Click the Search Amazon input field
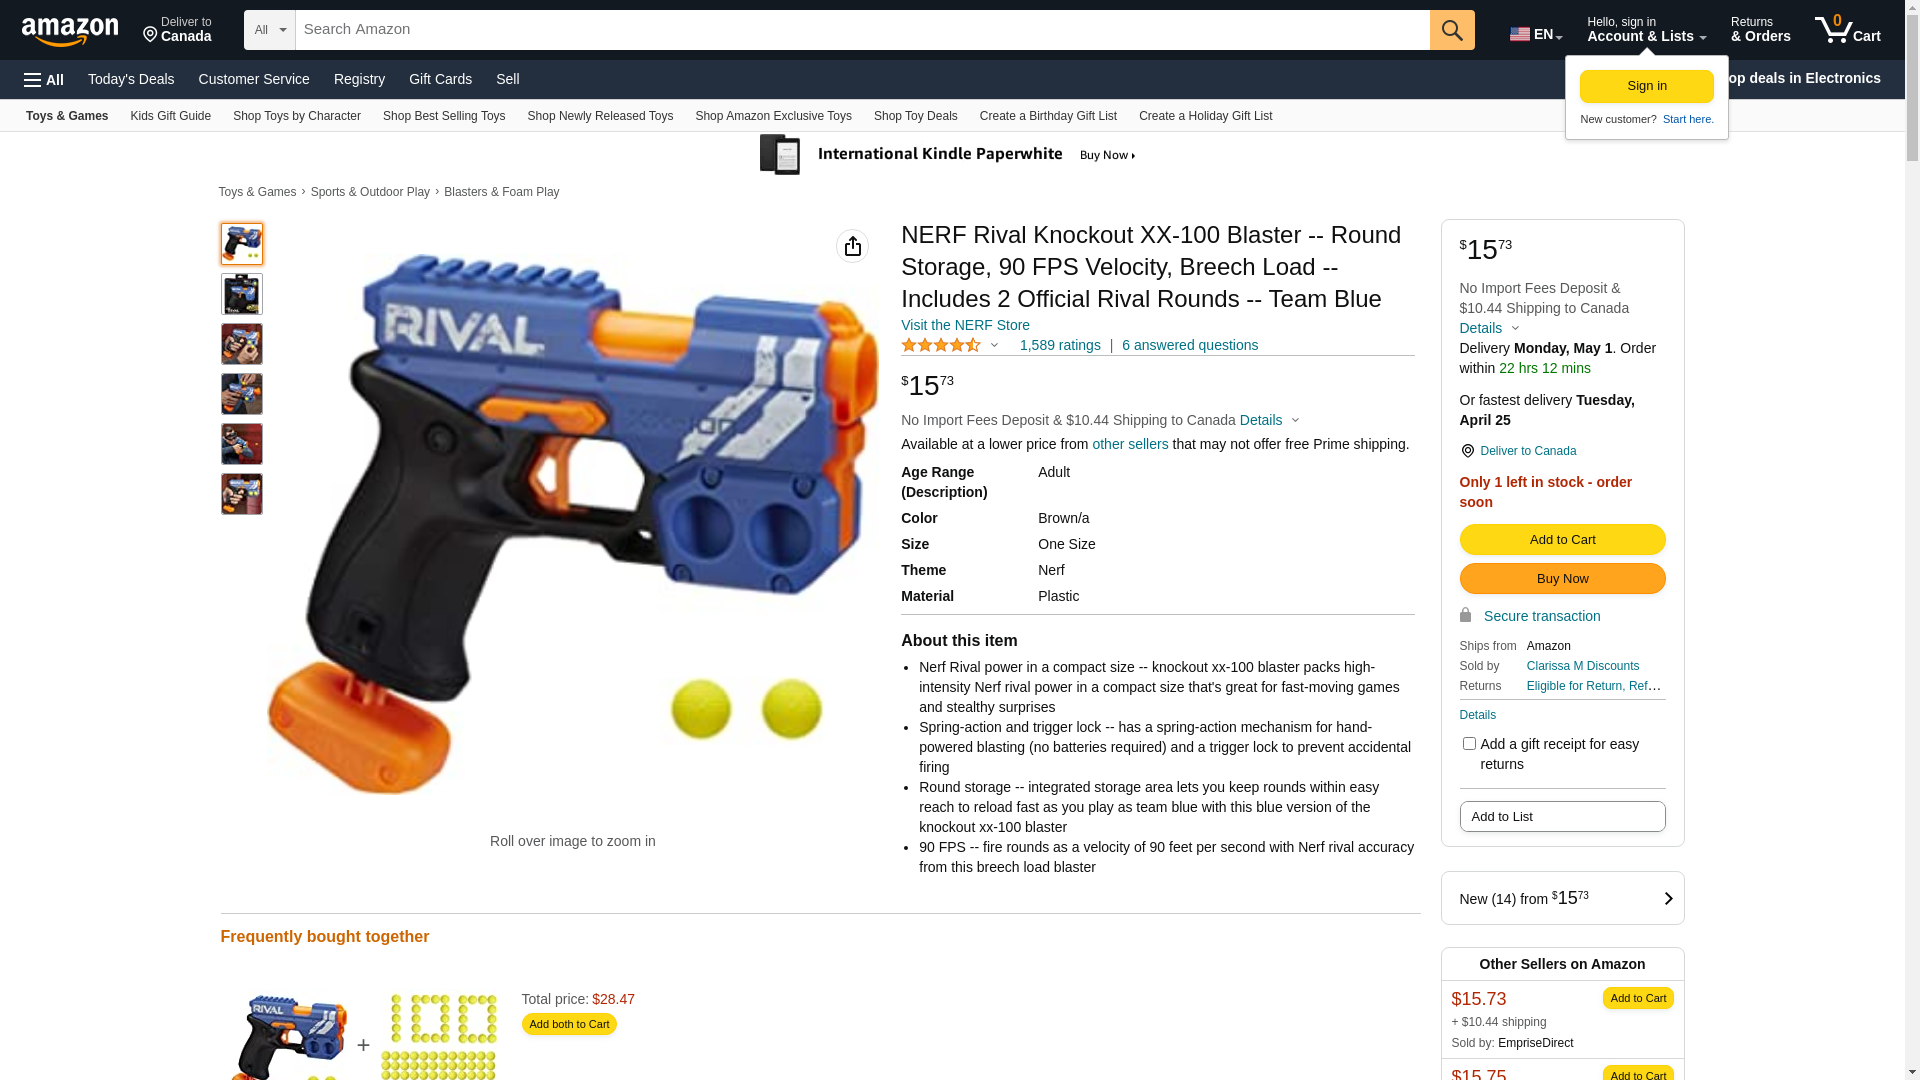This screenshot has height=1080, width=1920. click(862, 30)
